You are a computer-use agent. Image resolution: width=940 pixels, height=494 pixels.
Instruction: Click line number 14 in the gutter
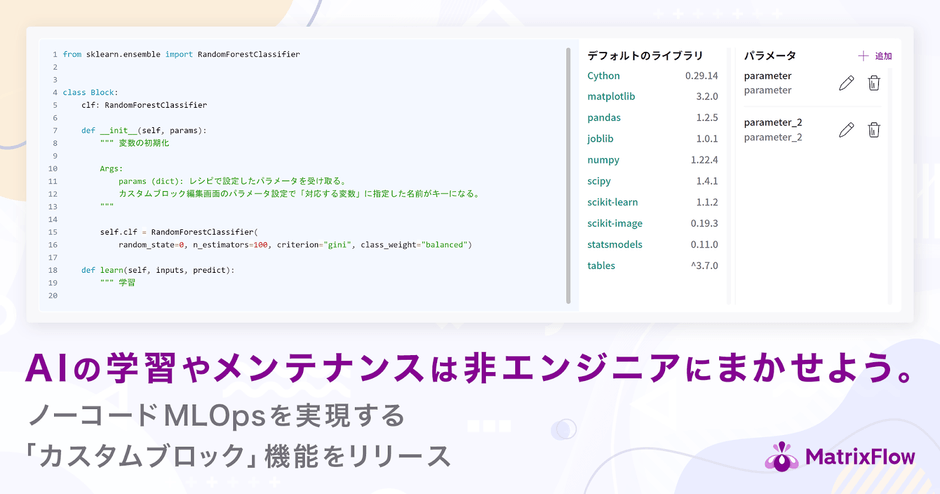click(53, 219)
